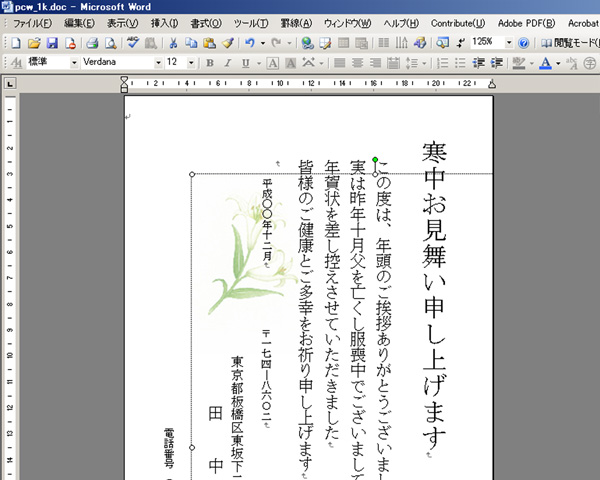
Task: Align text to the right
Action: click(x=375, y=63)
